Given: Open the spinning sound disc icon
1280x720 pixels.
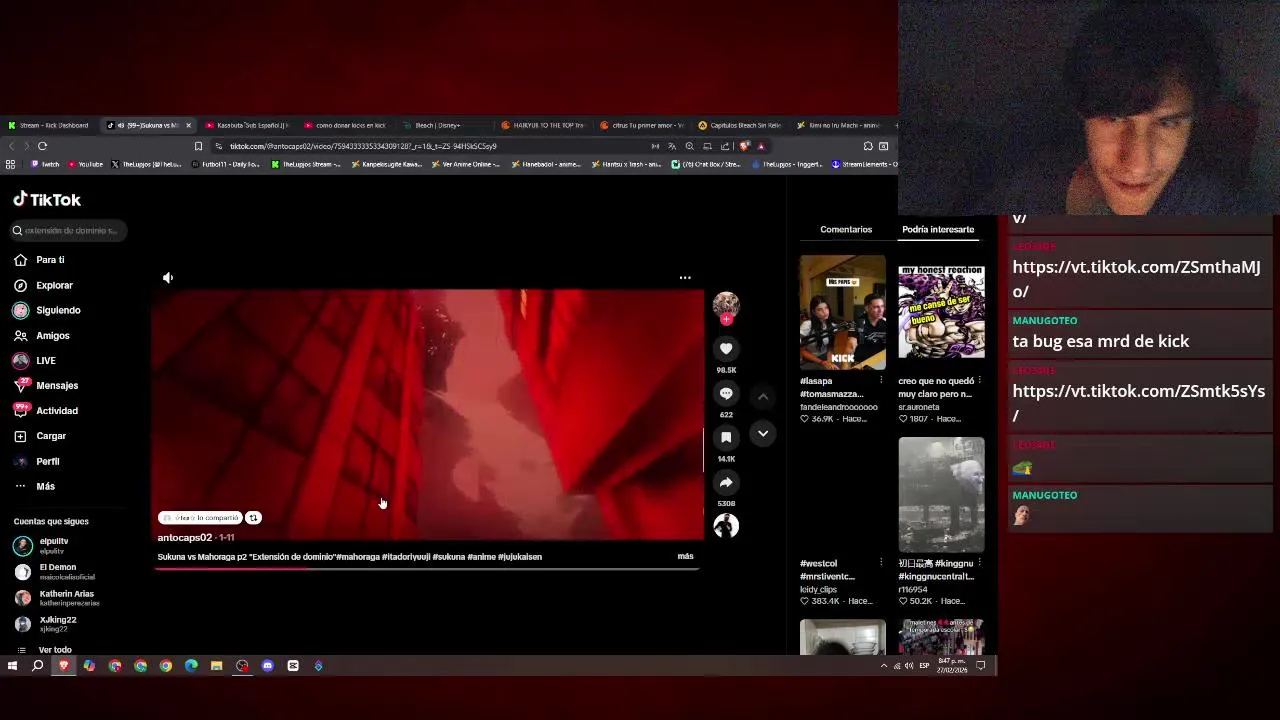Looking at the screenshot, I should (726, 526).
